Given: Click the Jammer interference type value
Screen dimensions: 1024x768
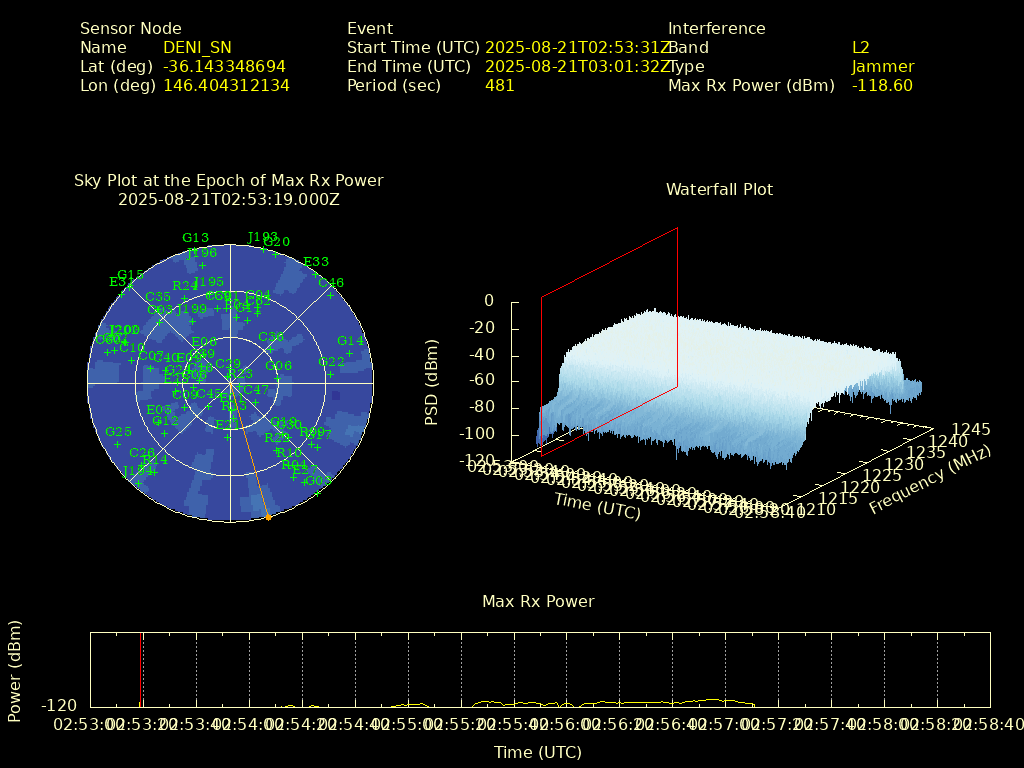Looking at the screenshot, I should 882,67.
